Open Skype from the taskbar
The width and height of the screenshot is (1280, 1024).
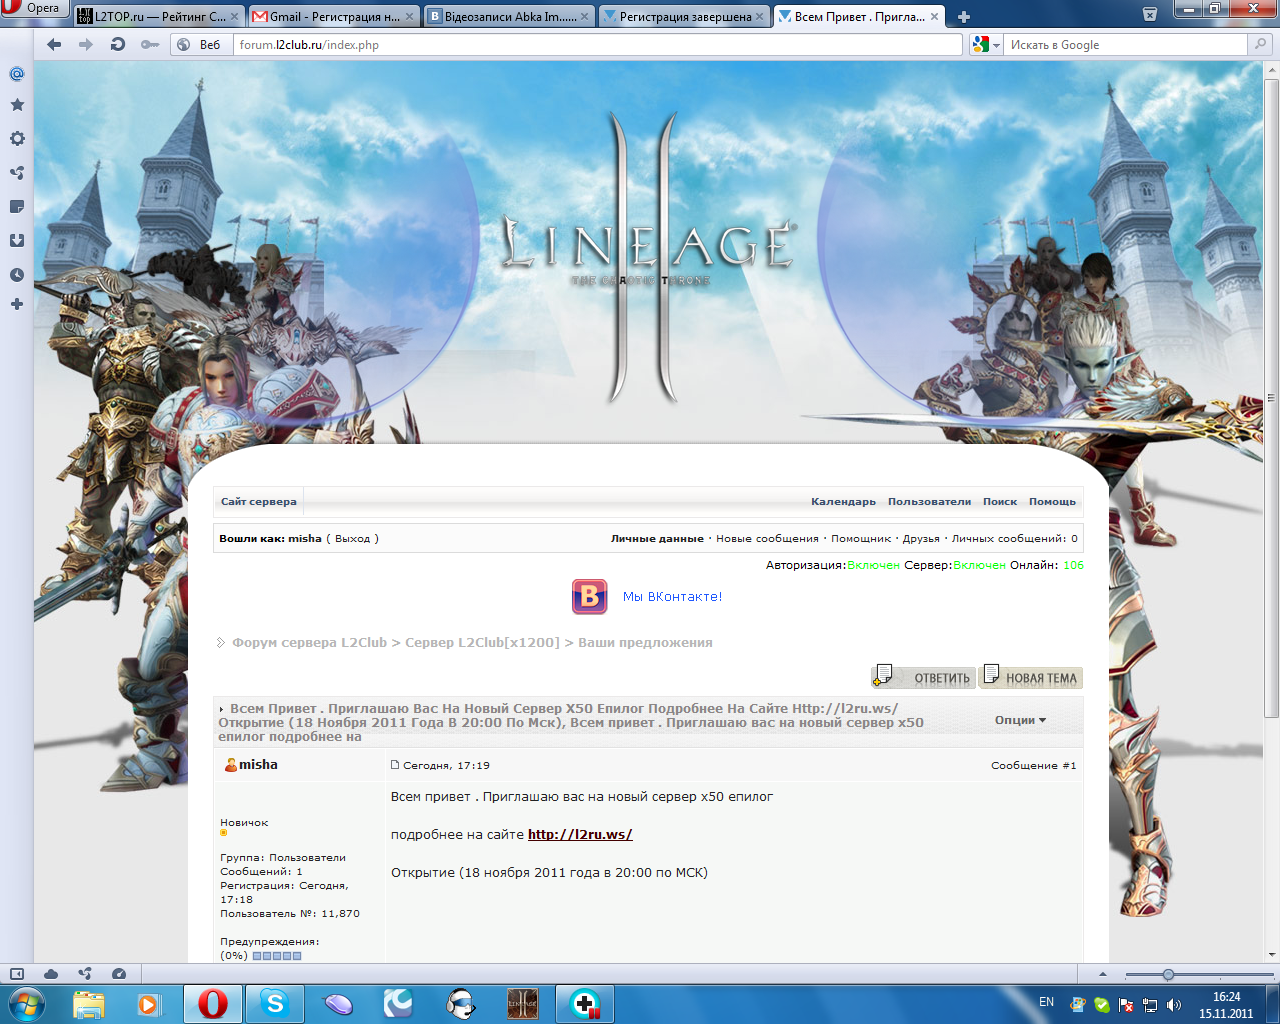(x=274, y=1003)
